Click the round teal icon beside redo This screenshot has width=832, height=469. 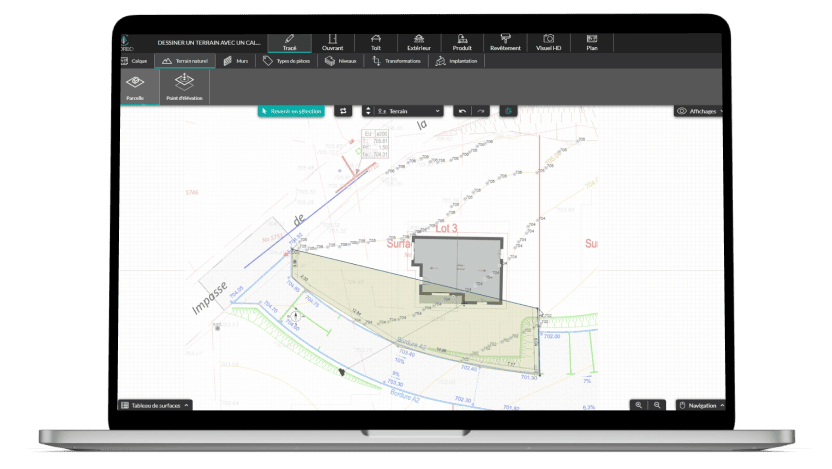508,111
